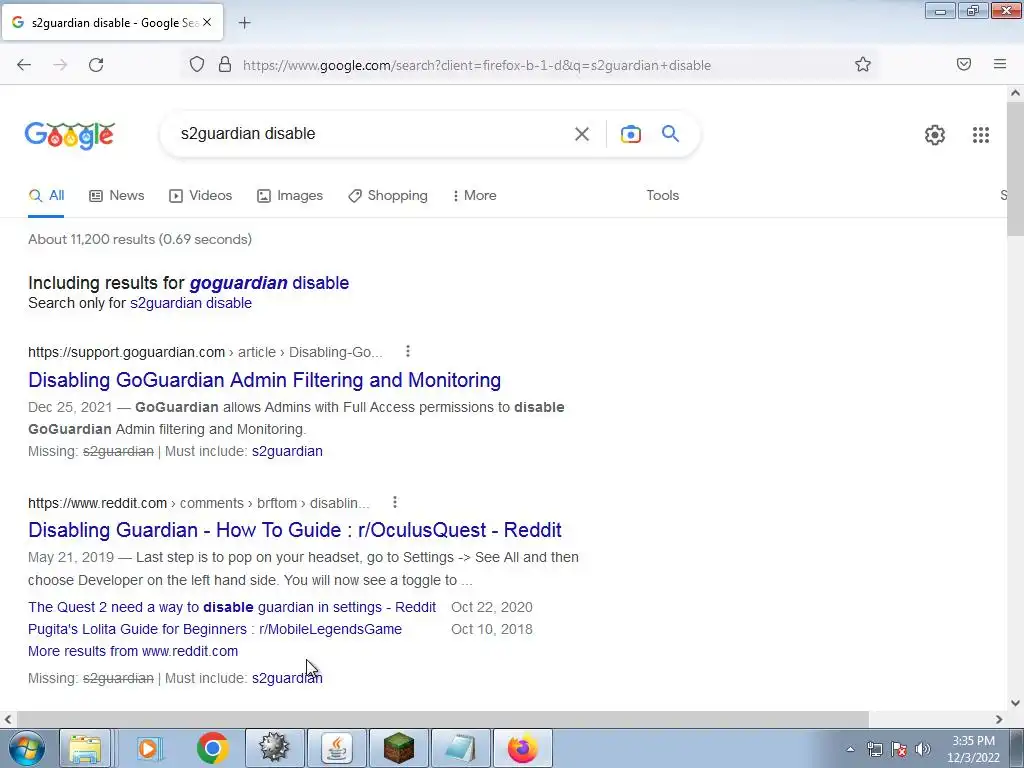This screenshot has width=1024, height=768.
Task: Open the gear application in taskbar
Action: point(274,748)
